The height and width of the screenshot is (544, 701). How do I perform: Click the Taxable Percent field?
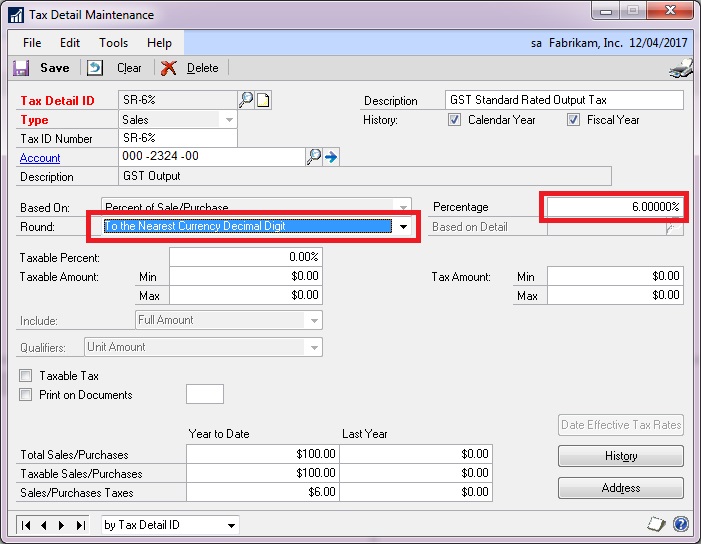(x=246, y=257)
